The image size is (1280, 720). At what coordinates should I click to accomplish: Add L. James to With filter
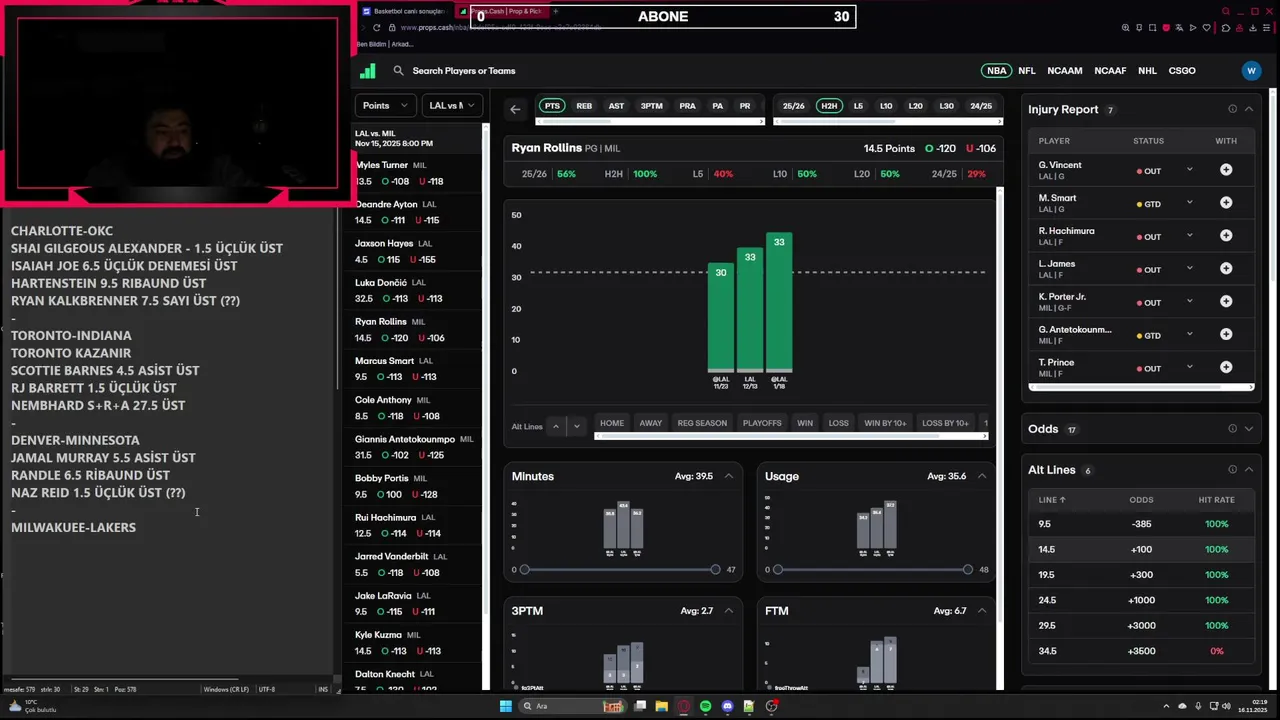(1226, 269)
